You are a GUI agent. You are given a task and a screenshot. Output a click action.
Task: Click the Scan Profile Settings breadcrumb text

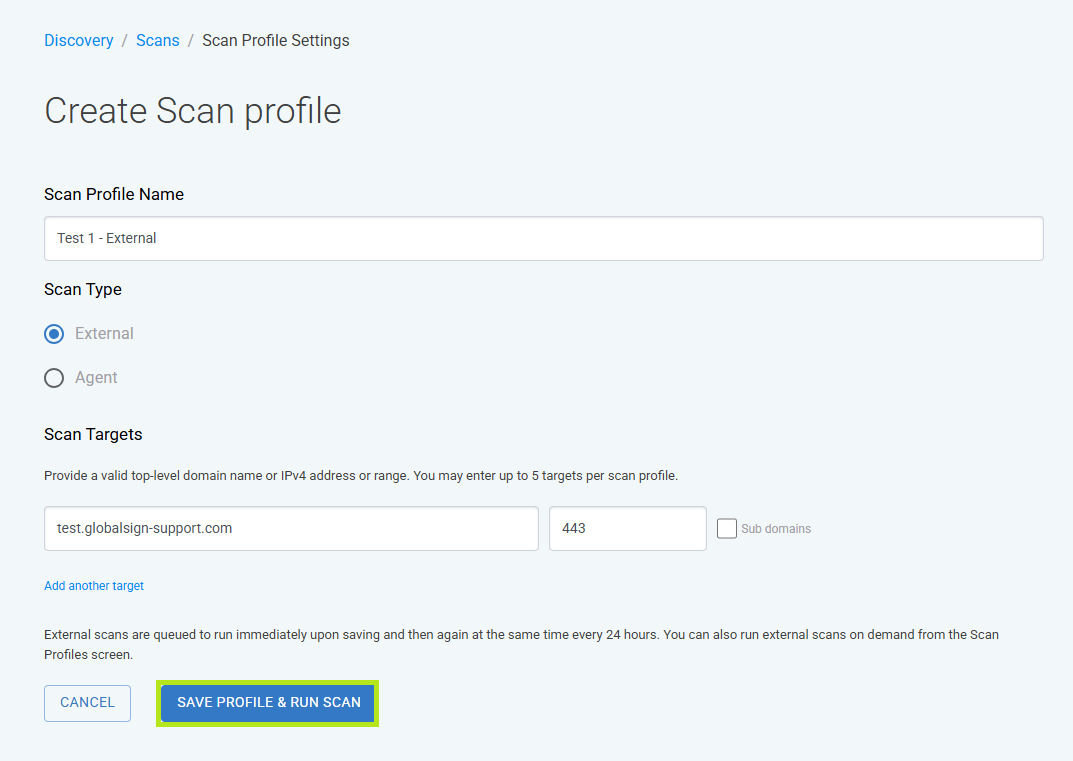(x=276, y=40)
